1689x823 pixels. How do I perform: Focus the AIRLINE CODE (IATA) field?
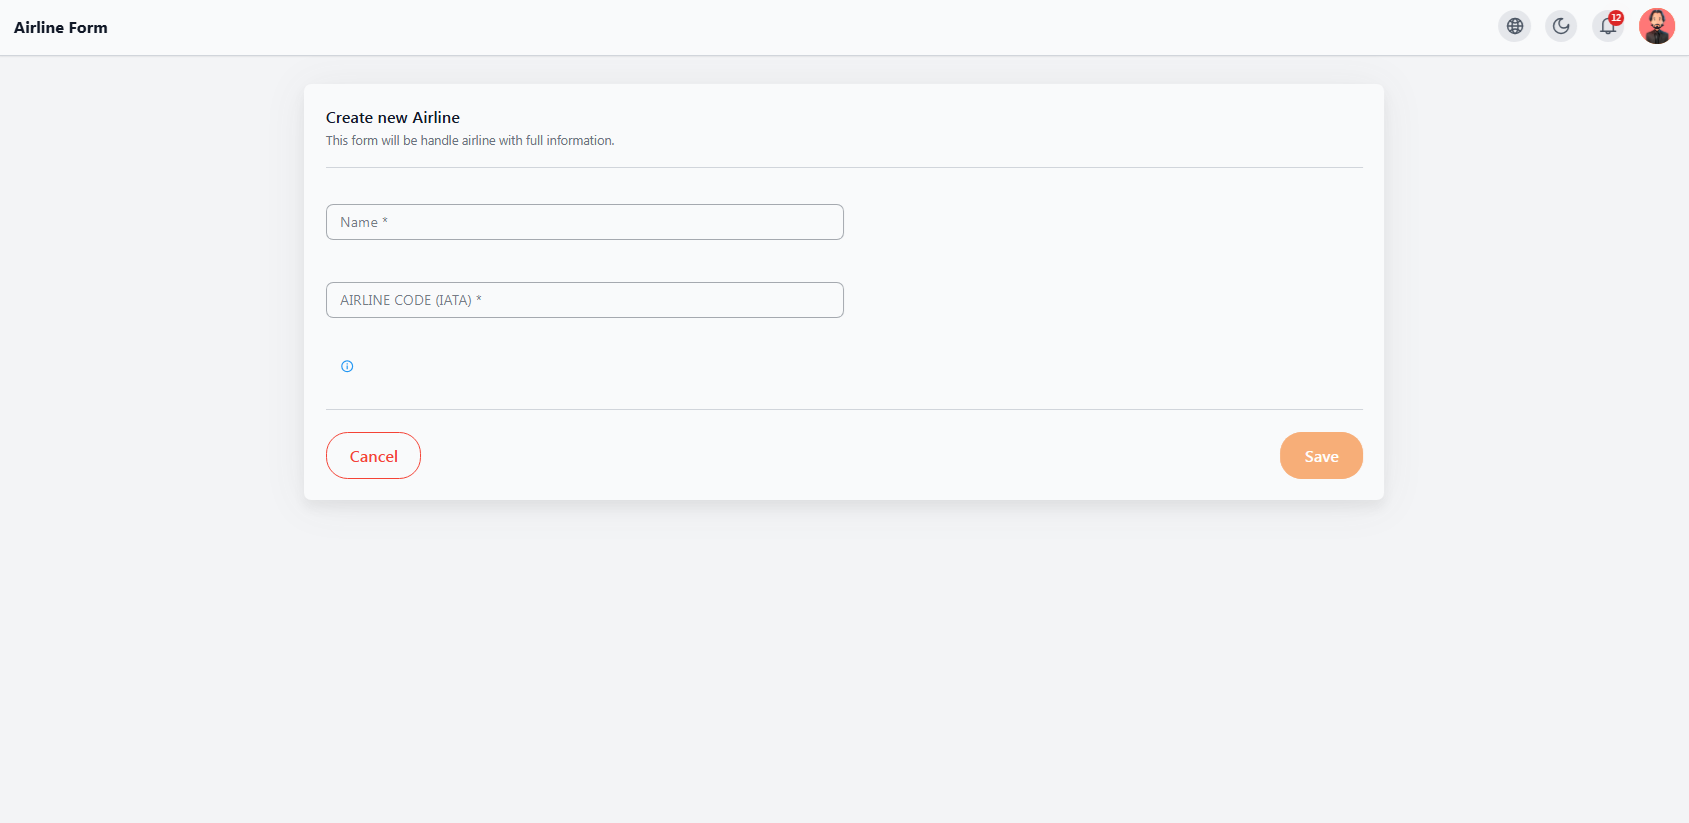pyautogui.click(x=584, y=300)
